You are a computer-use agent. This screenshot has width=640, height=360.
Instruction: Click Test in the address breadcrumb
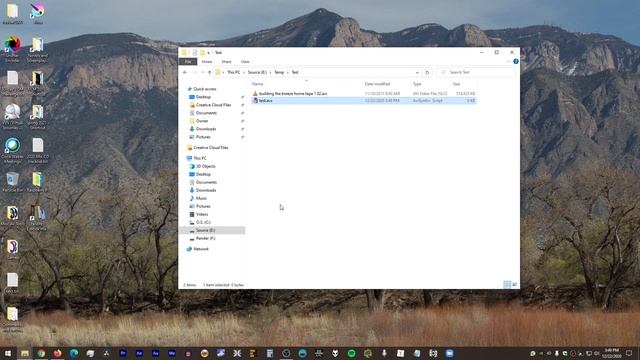click(x=295, y=72)
